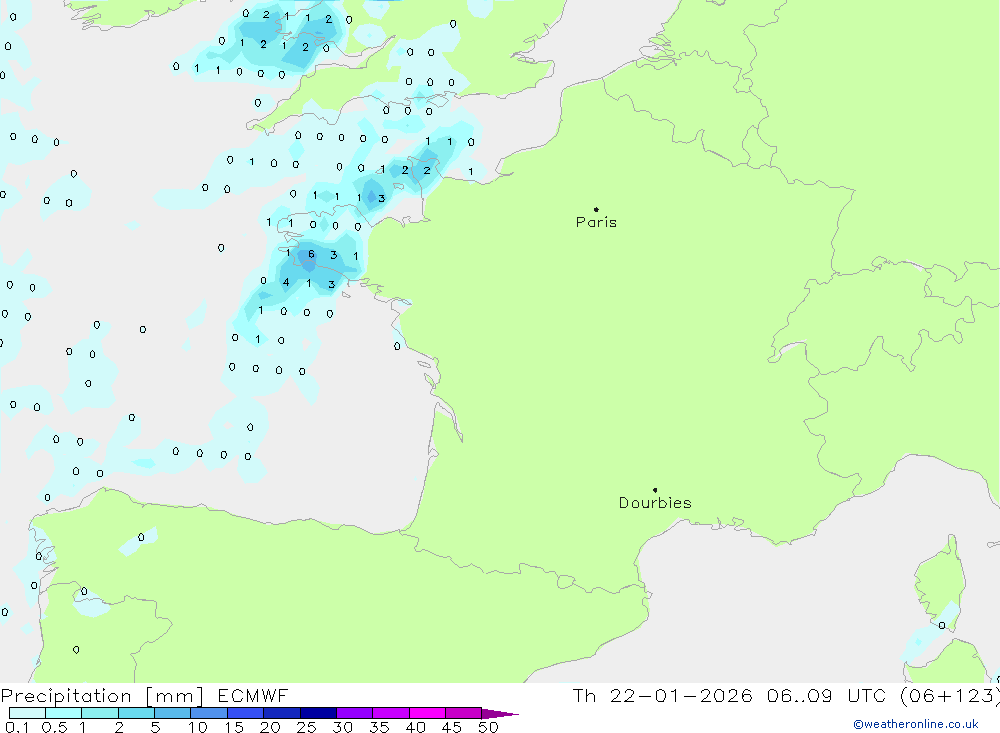1000x733 pixels.
Task: Pick the bright magenta legend swatch between 40 and 45
Action: coord(427,713)
